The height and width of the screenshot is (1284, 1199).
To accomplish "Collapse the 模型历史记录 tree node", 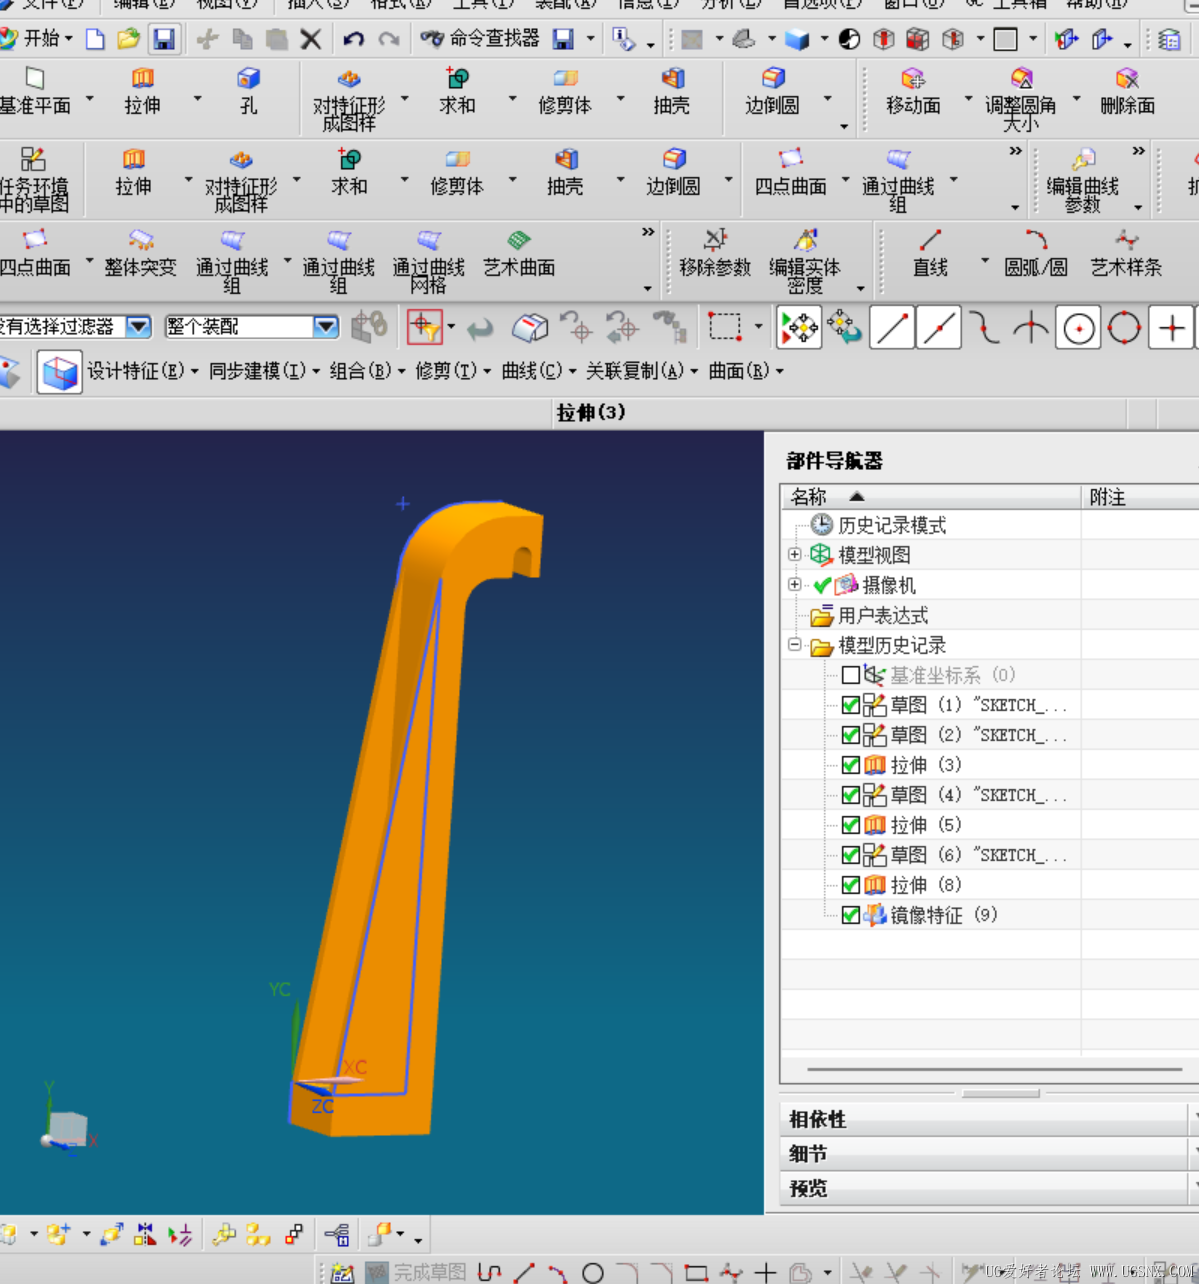I will 795,645.
